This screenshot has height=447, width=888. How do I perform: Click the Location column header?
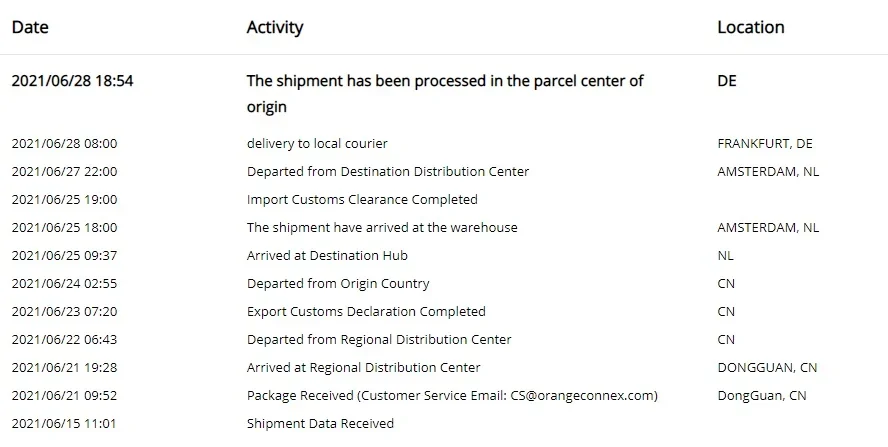[x=750, y=27]
